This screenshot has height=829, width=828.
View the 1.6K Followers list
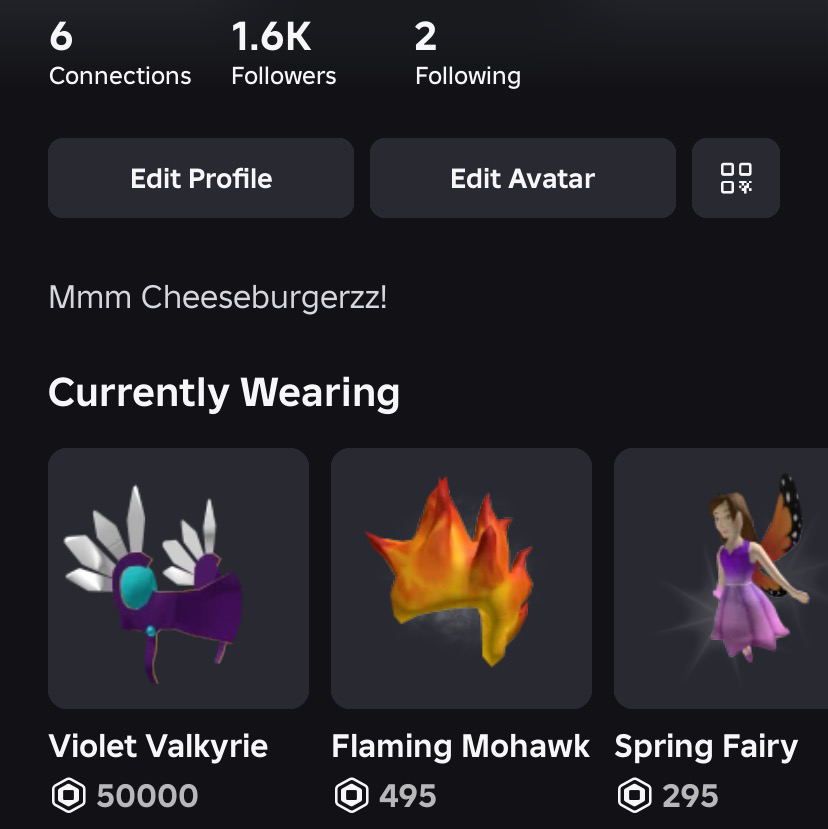tap(283, 56)
